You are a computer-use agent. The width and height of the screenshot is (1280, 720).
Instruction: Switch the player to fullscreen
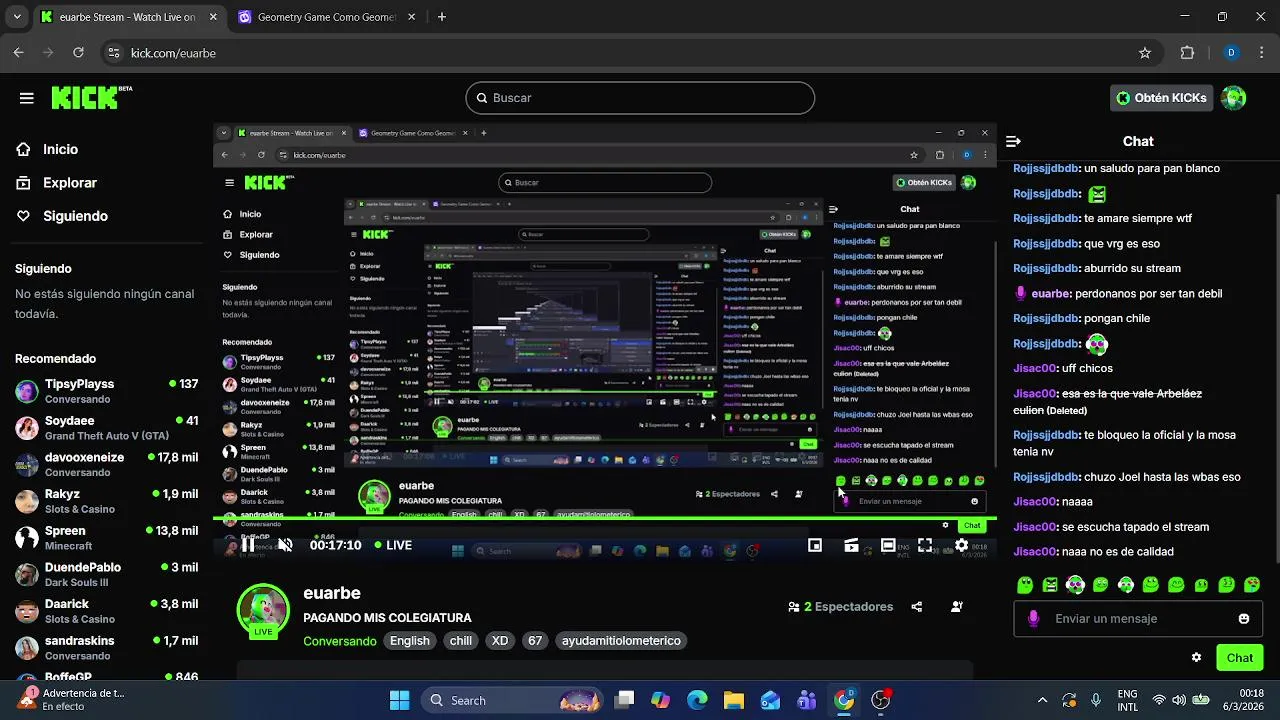(925, 545)
